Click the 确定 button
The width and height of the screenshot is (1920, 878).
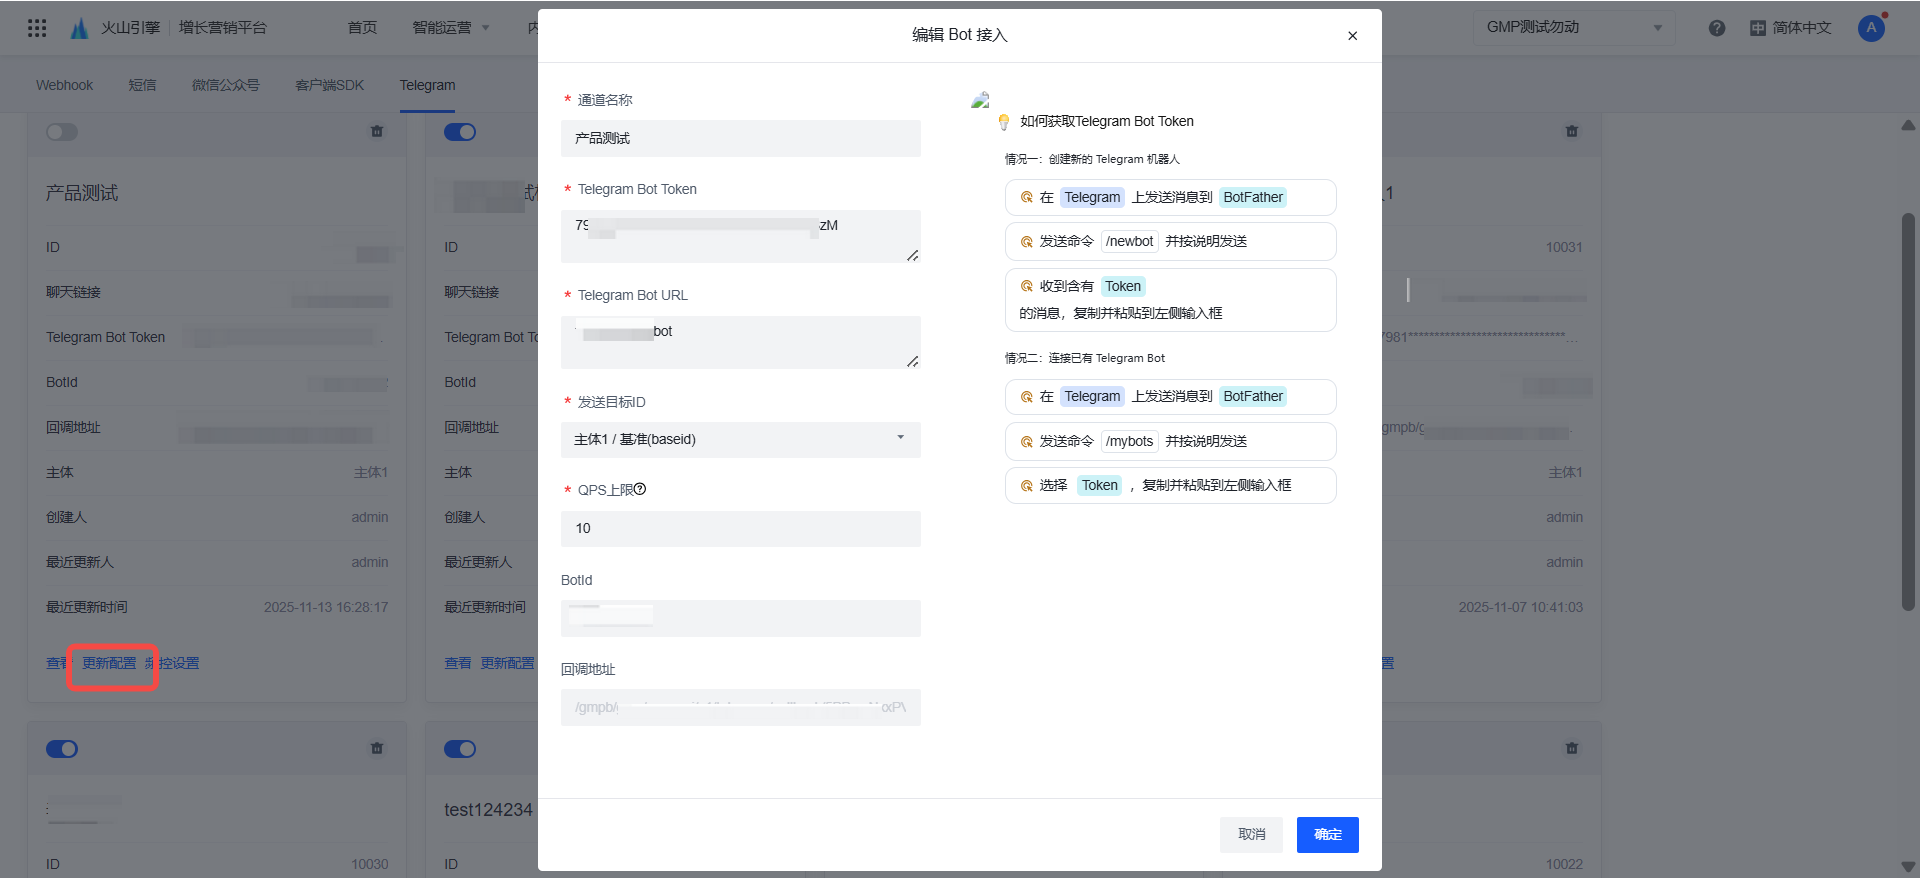1328,835
